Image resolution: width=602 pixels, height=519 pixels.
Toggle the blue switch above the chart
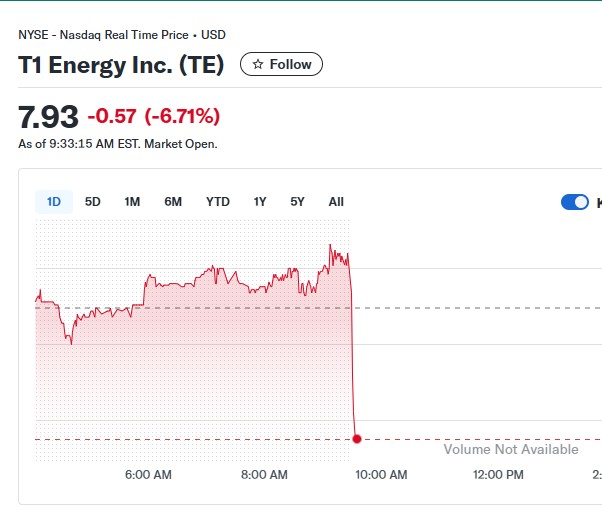[575, 203]
